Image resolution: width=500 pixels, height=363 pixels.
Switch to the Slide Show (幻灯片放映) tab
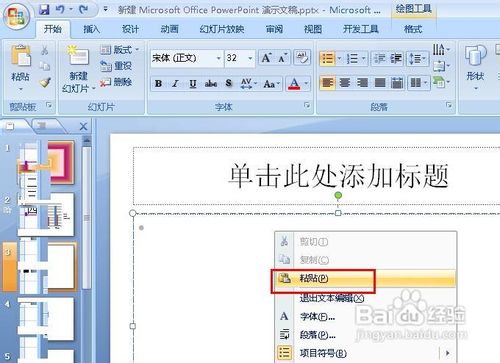[x=222, y=29]
